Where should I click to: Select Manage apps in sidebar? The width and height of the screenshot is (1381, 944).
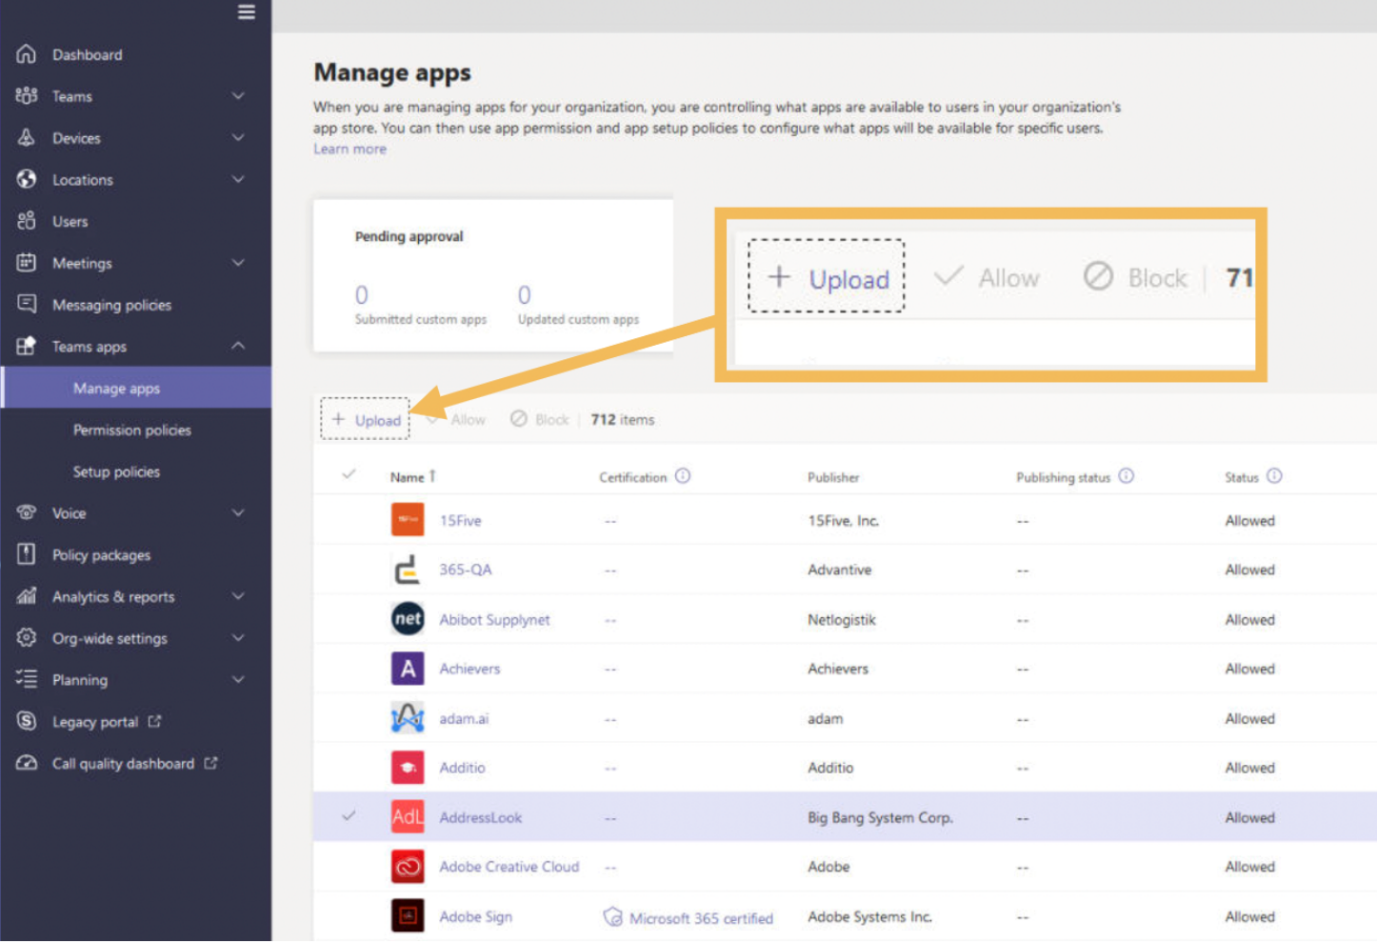[136, 388]
